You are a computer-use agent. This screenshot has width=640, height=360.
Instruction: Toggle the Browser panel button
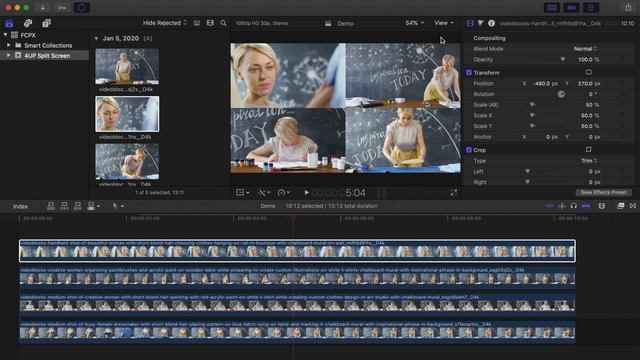pos(551,7)
